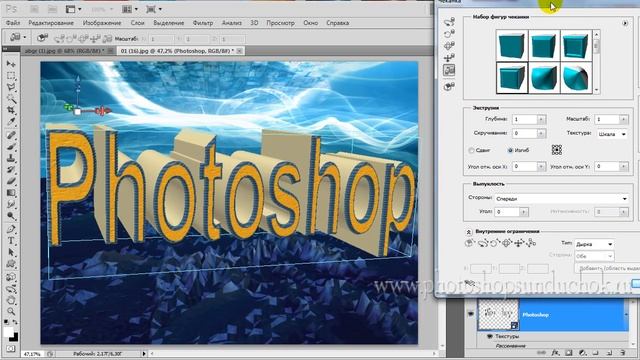Click the zoom percentage field in status bar
The width and height of the screenshot is (640, 360).
coord(33,354)
